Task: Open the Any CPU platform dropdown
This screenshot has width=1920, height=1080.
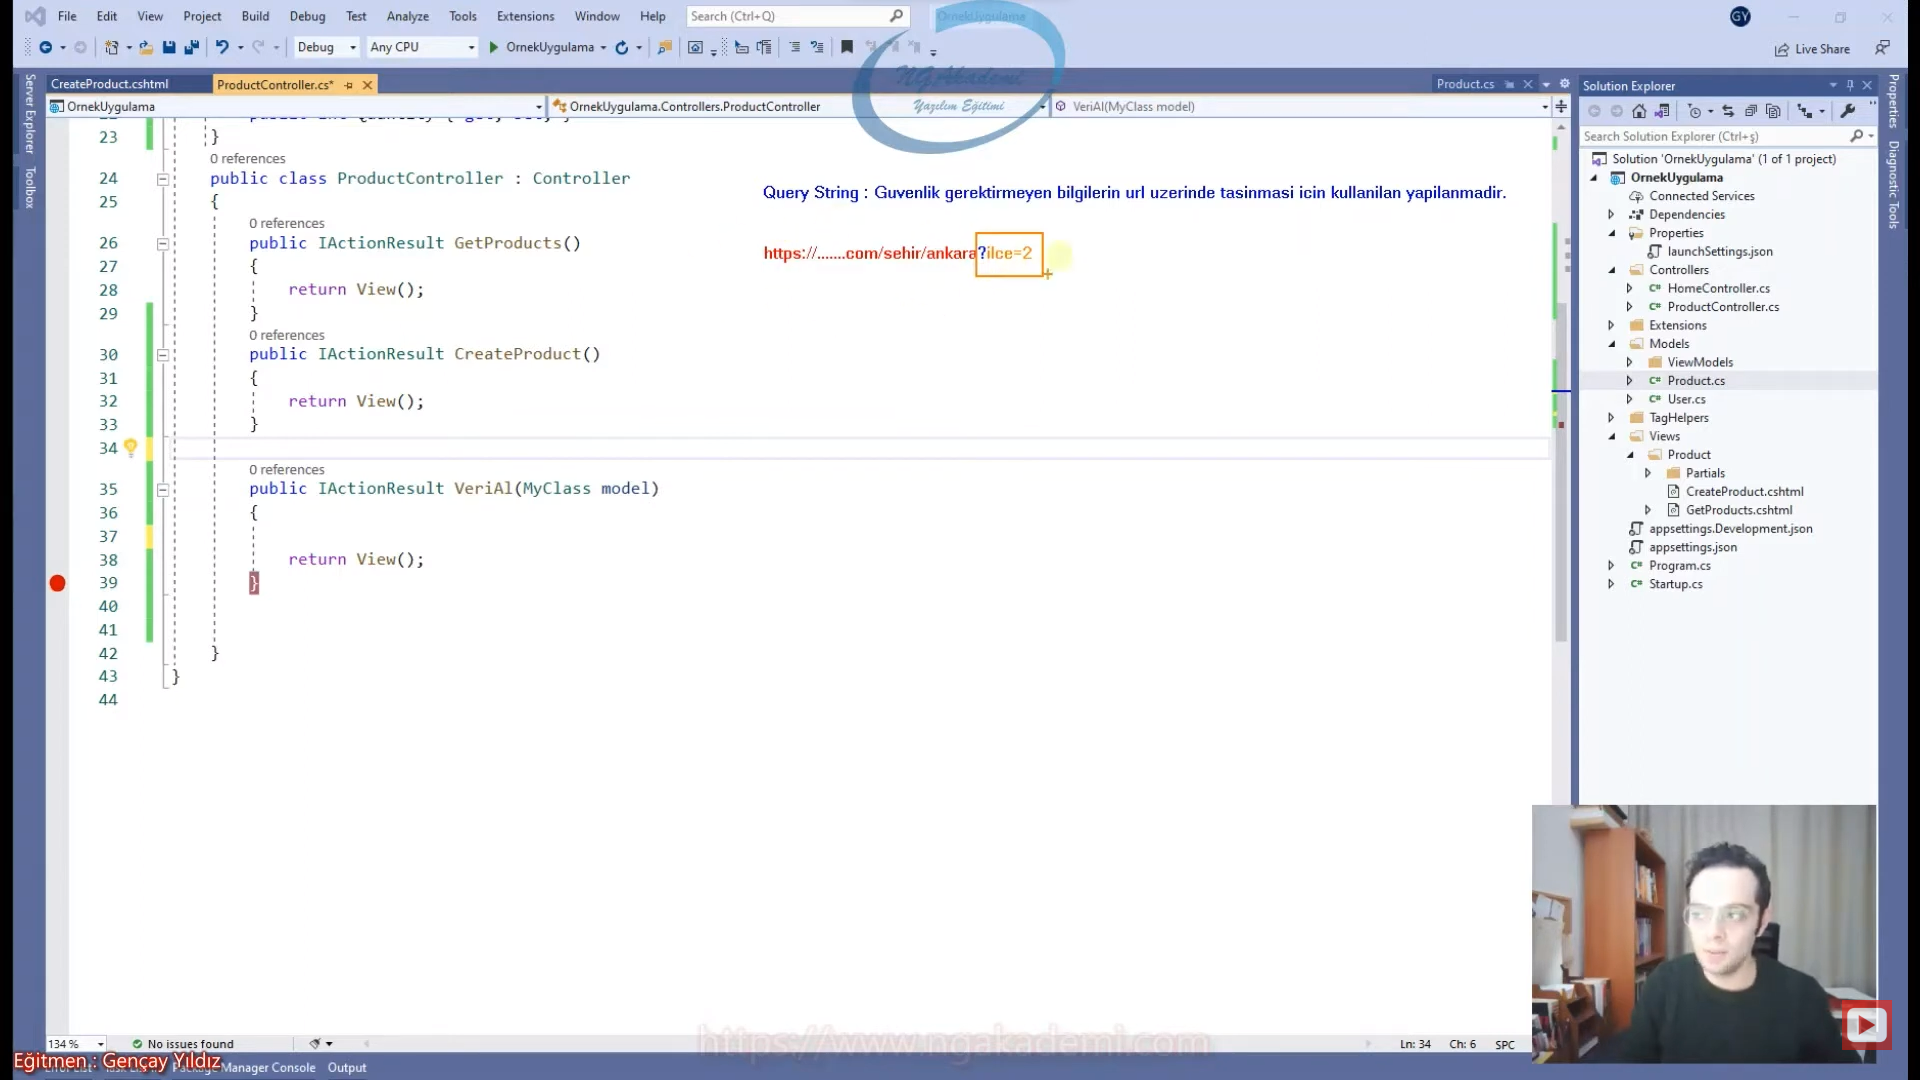Action: point(422,47)
